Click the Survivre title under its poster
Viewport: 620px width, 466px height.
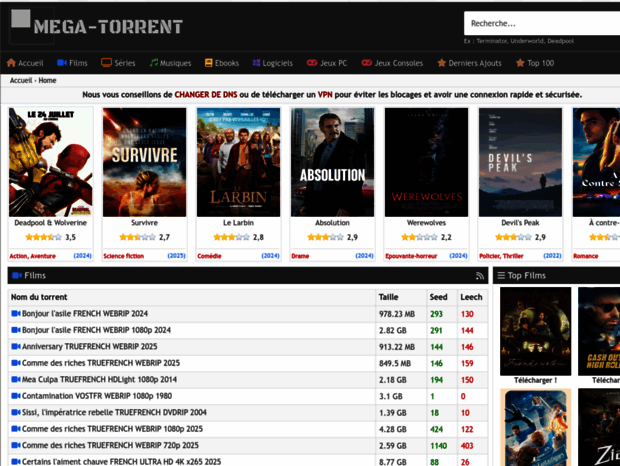[x=144, y=223]
